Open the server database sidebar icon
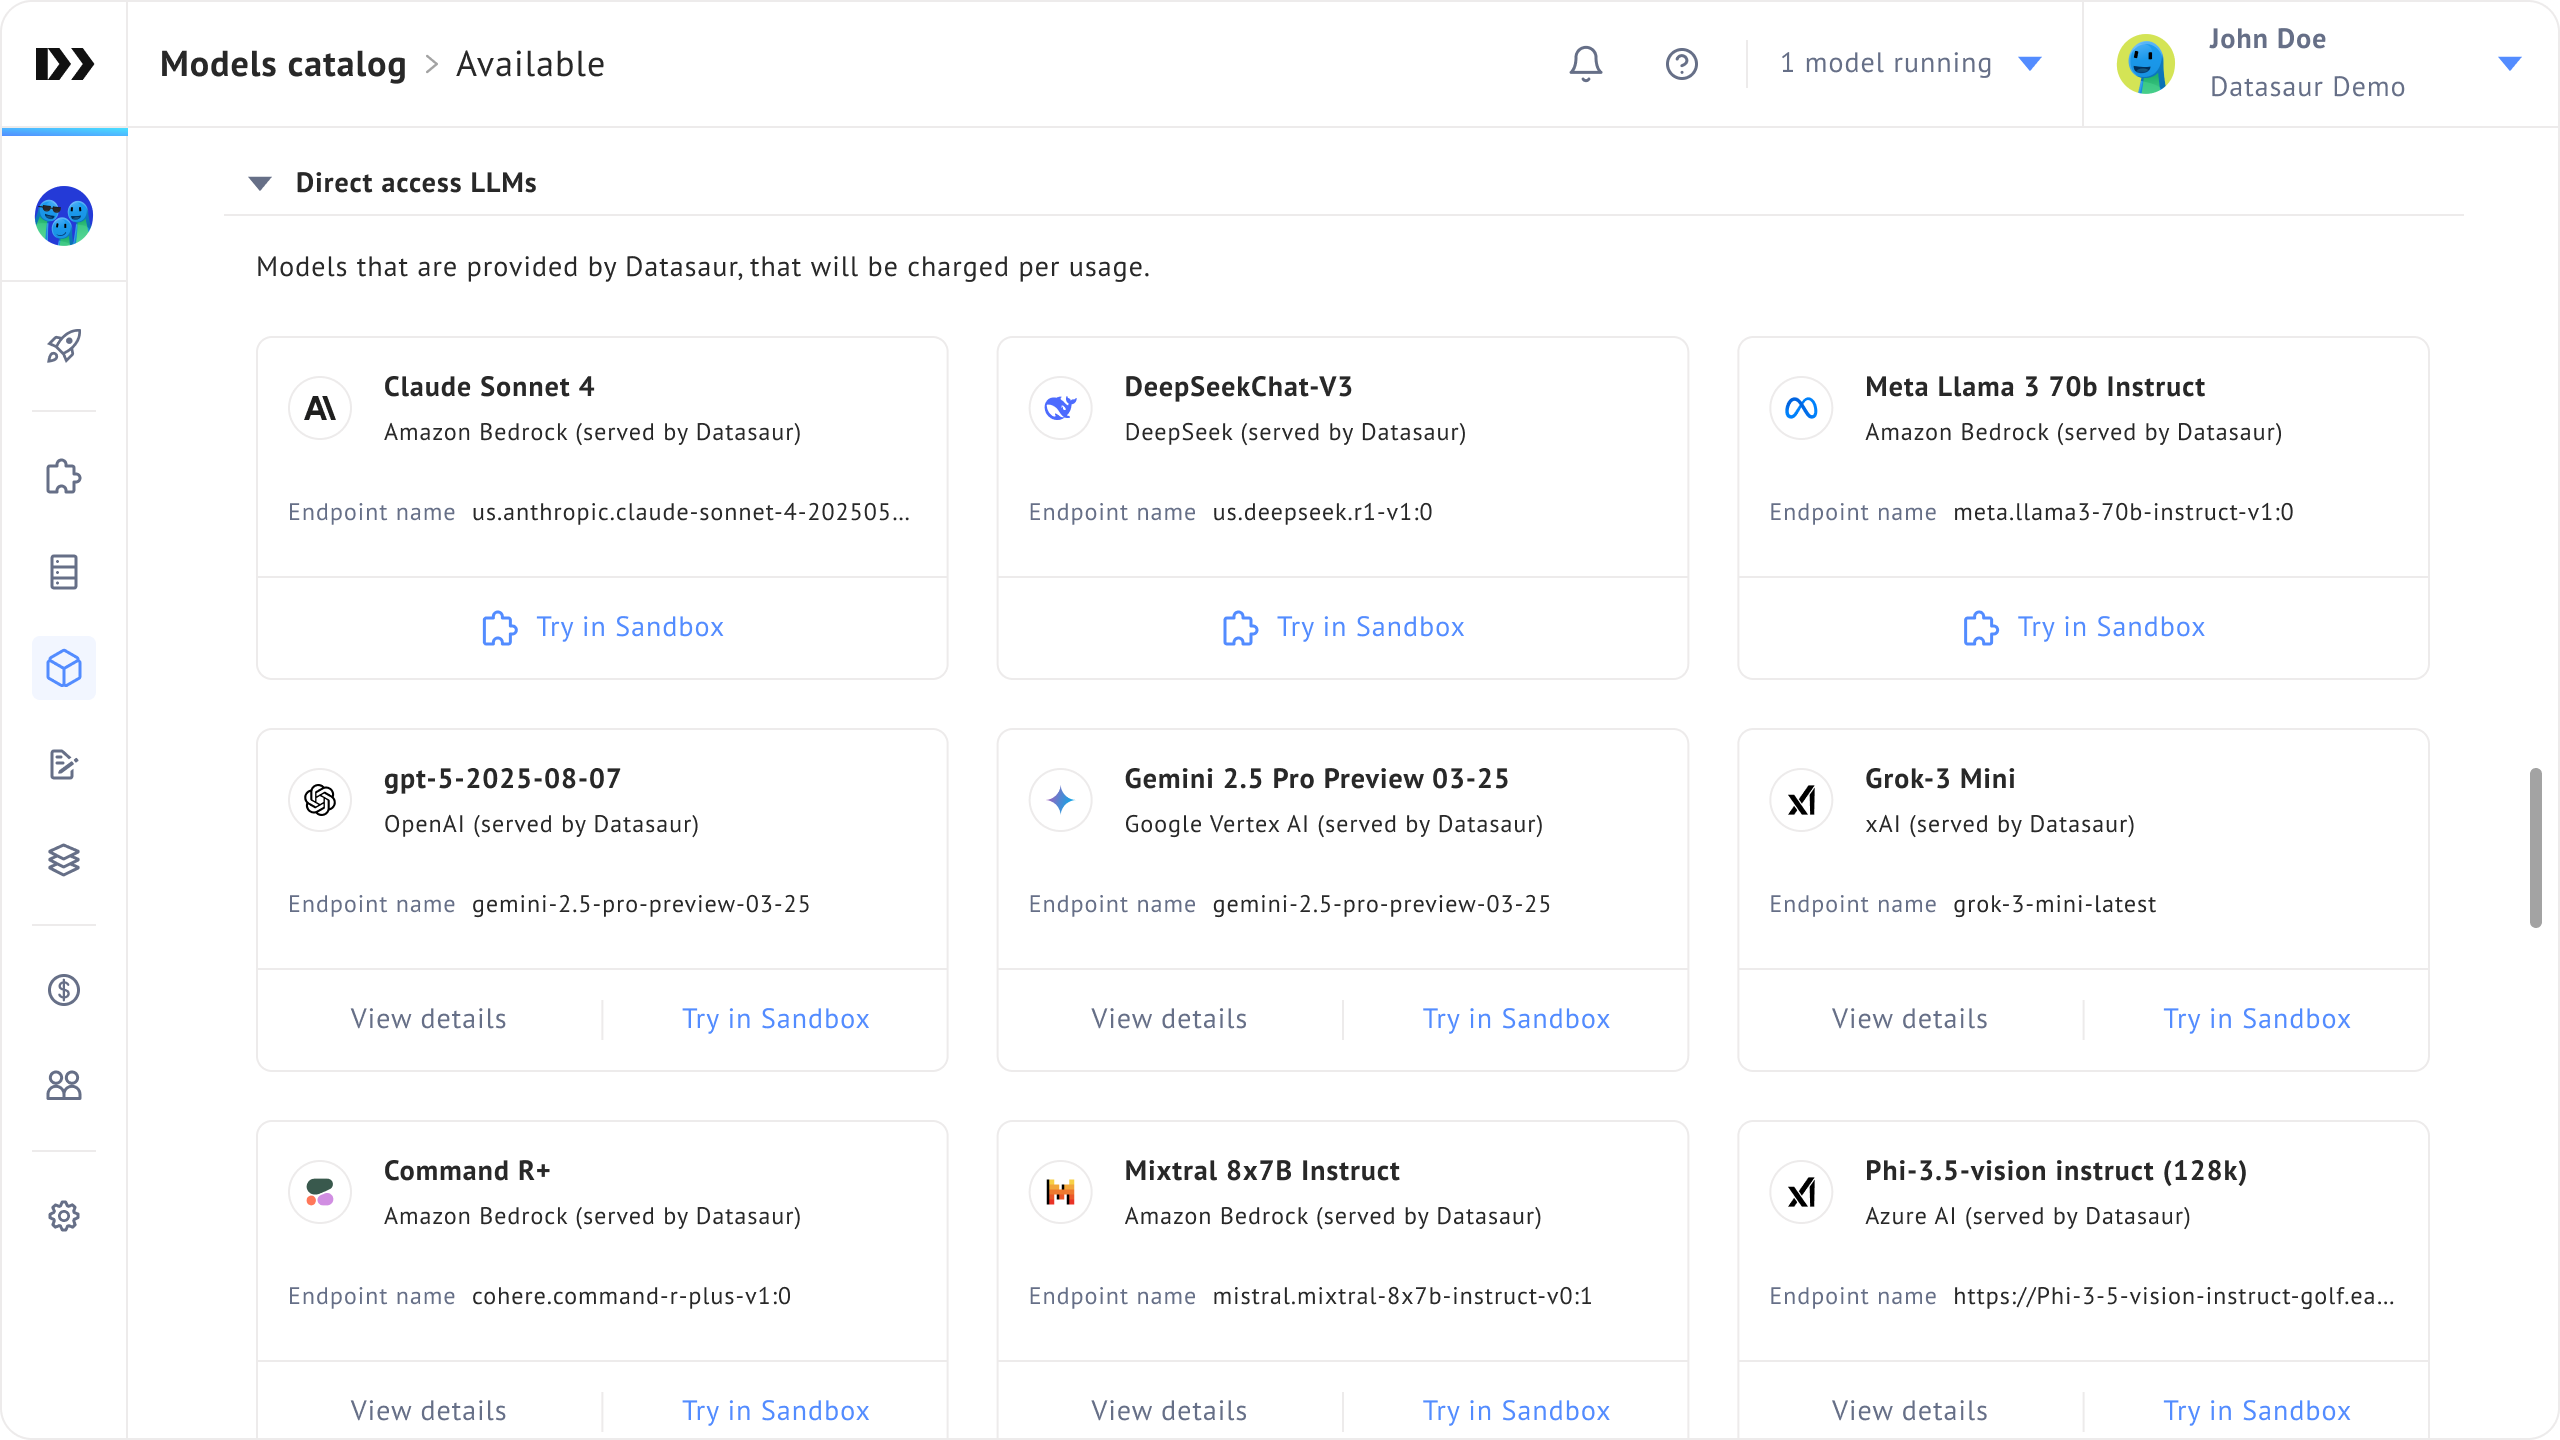The image size is (2560, 1440). click(64, 572)
